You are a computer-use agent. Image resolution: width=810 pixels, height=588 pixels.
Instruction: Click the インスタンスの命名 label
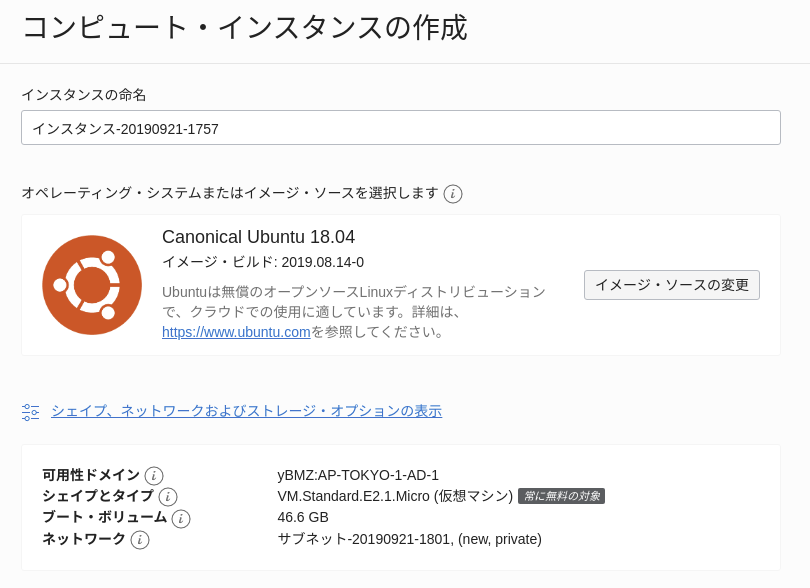point(84,95)
